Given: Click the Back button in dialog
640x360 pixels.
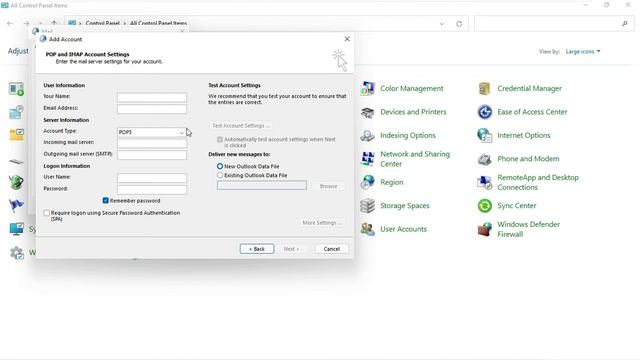Looking at the screenshot, I should coord(257,249).
